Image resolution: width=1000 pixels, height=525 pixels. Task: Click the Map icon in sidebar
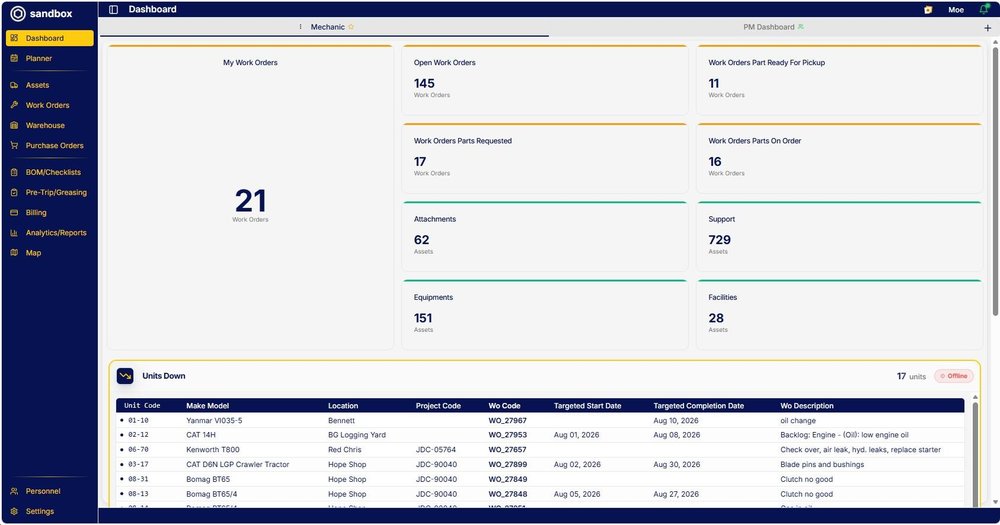pos(14,253)
